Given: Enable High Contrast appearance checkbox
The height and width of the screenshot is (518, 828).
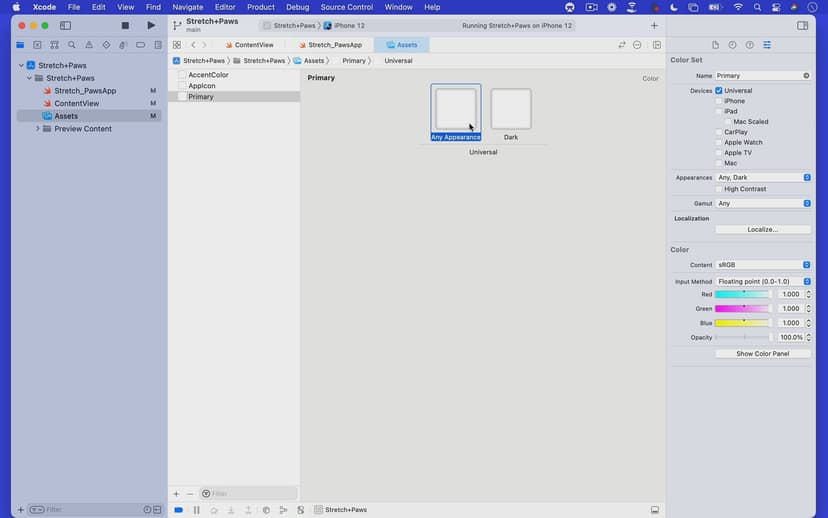Looking at the screenshot, I should point(719,189).
